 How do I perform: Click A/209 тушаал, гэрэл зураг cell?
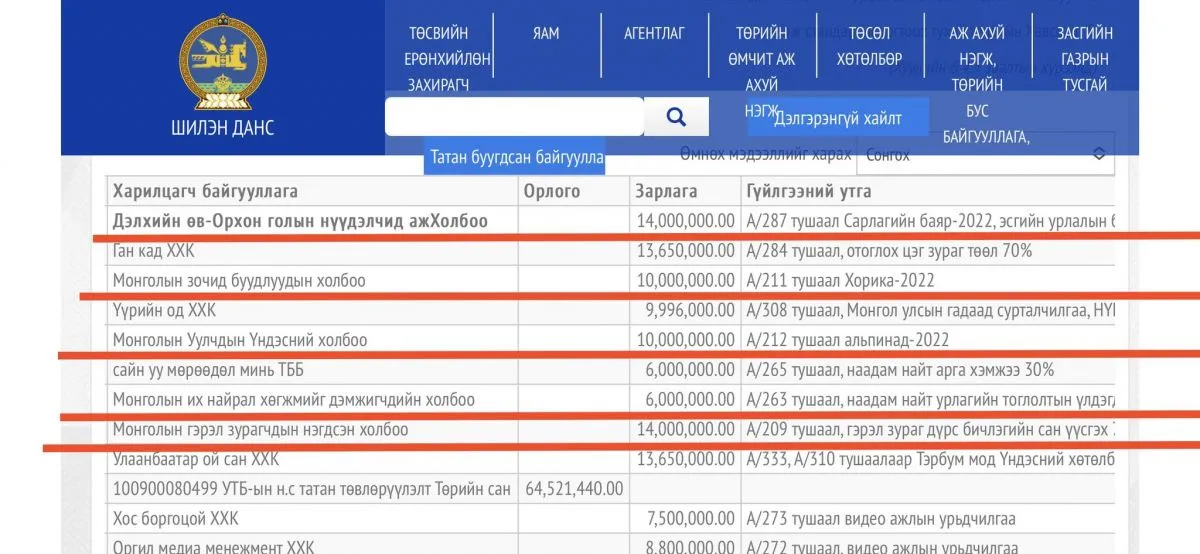pyautogui.click(x=930, y=430)
